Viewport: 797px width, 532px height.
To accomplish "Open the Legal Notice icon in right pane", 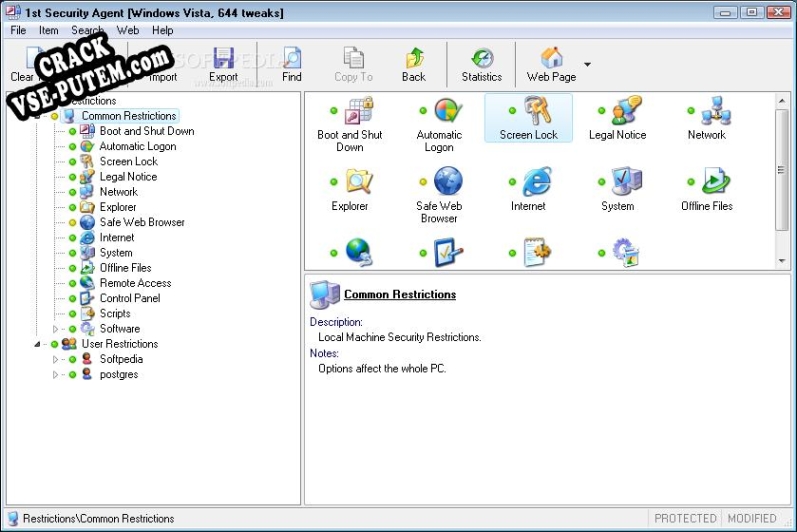I will tap(618, 118).
